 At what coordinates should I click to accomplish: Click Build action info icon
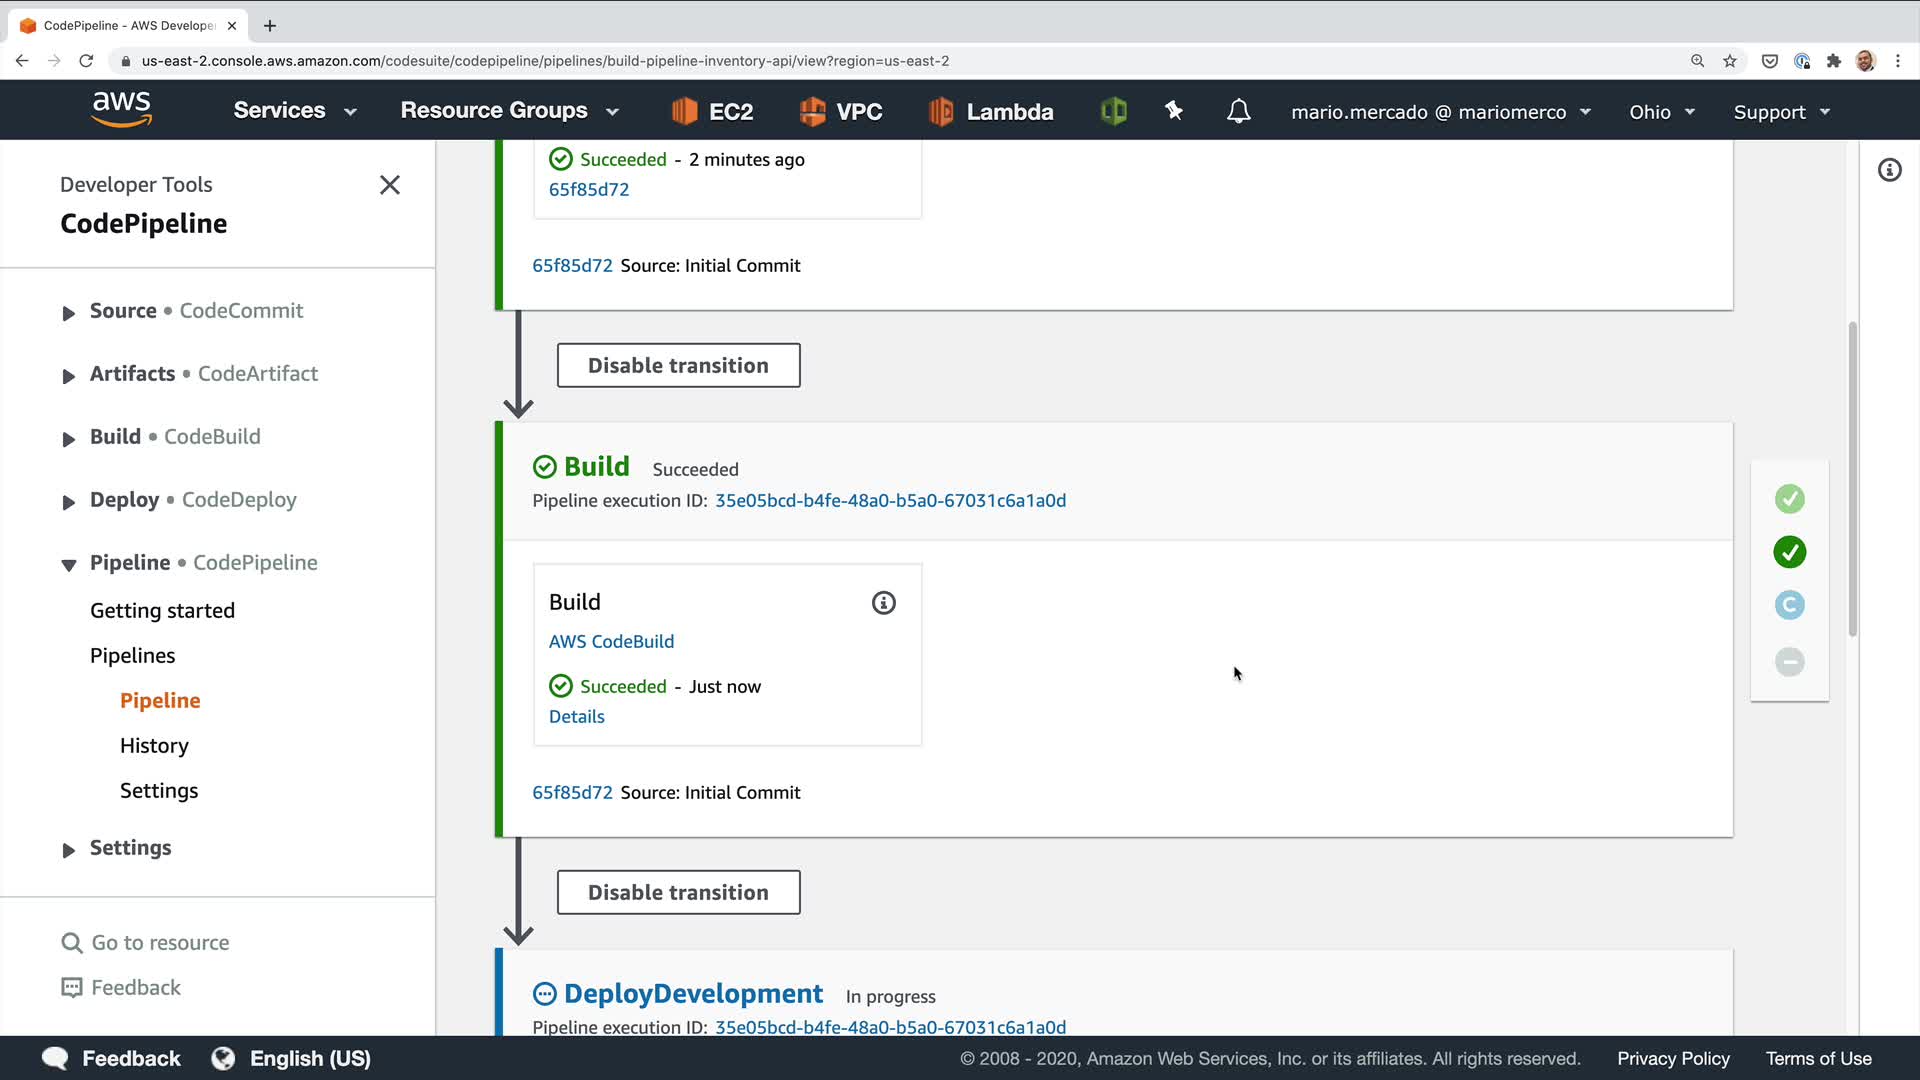click(883, 602)
